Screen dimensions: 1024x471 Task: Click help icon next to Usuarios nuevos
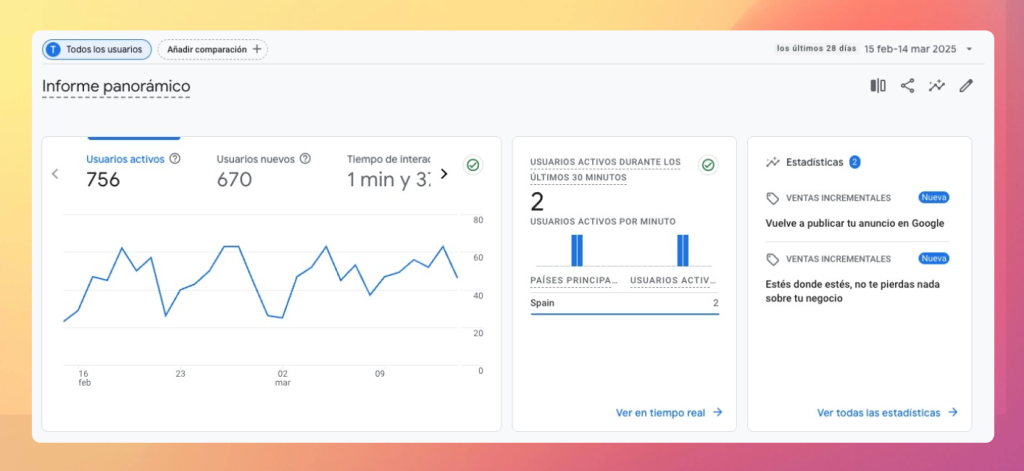[305, 158]
